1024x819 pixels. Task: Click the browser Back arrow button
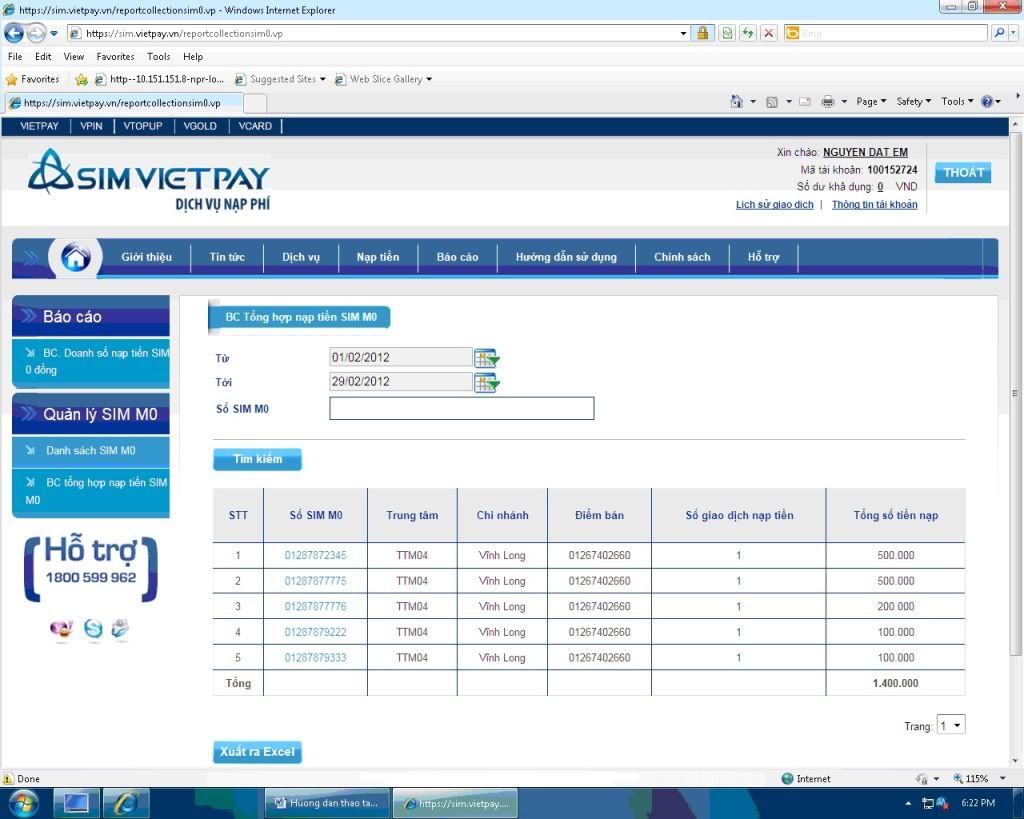click(x=14, y=33)
